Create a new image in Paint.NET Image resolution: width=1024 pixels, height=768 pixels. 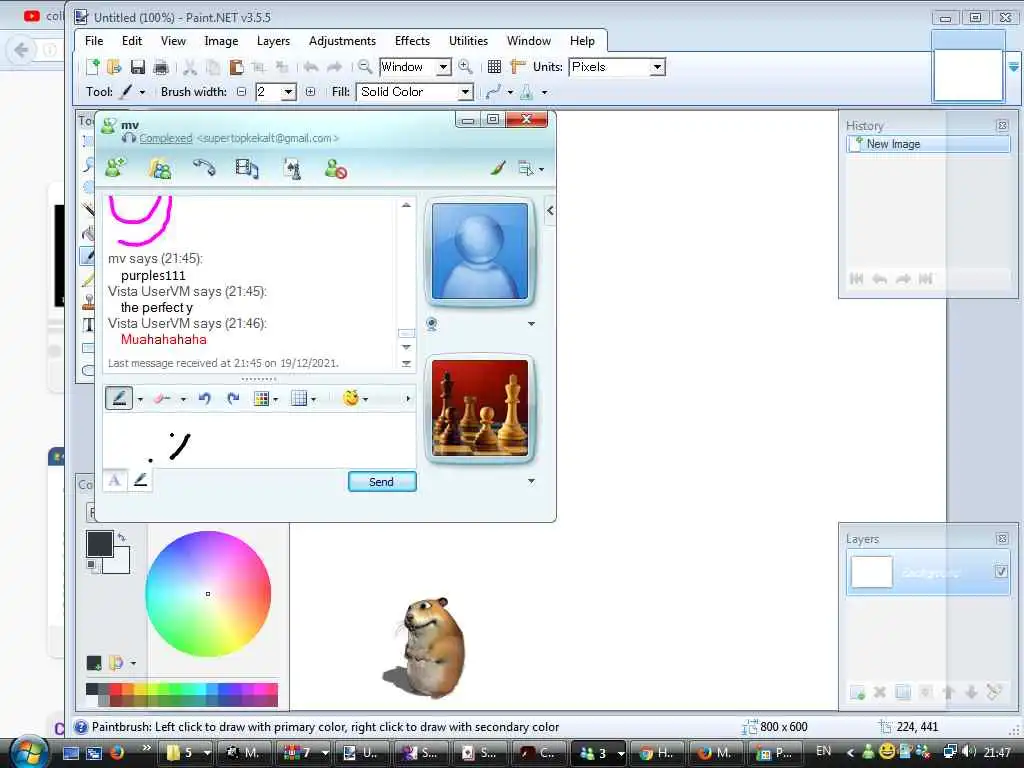tap(93, 67)
